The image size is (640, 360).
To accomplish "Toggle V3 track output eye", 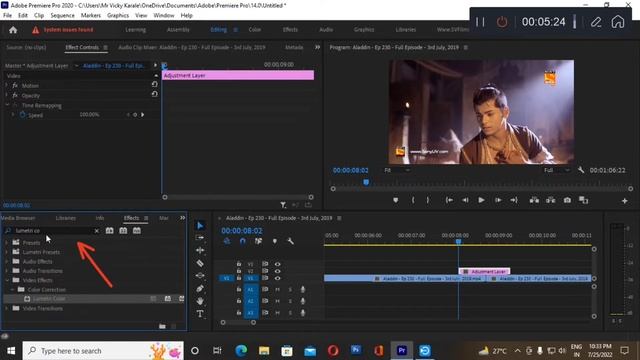I will click(278, 264).
